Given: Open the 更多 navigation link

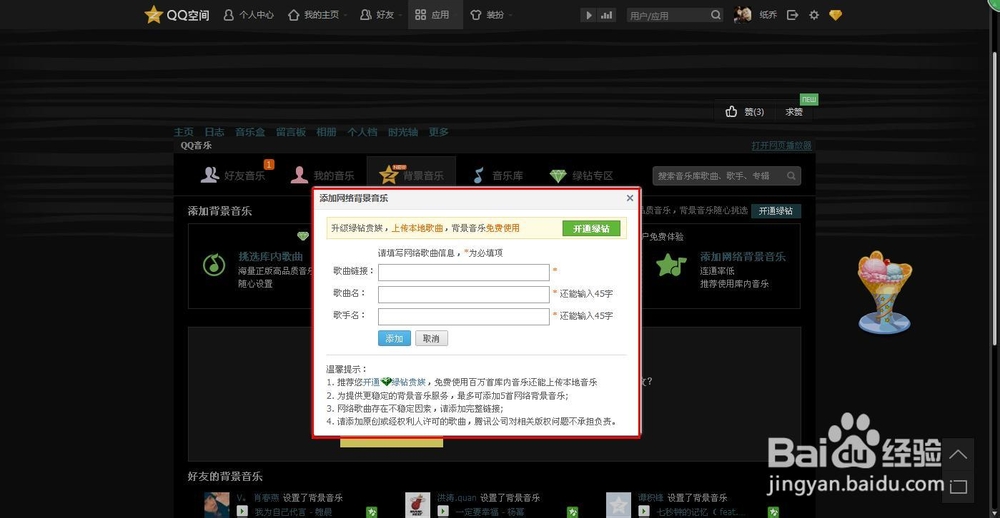Looking at the screenshot, I should [x=439, y=132].
